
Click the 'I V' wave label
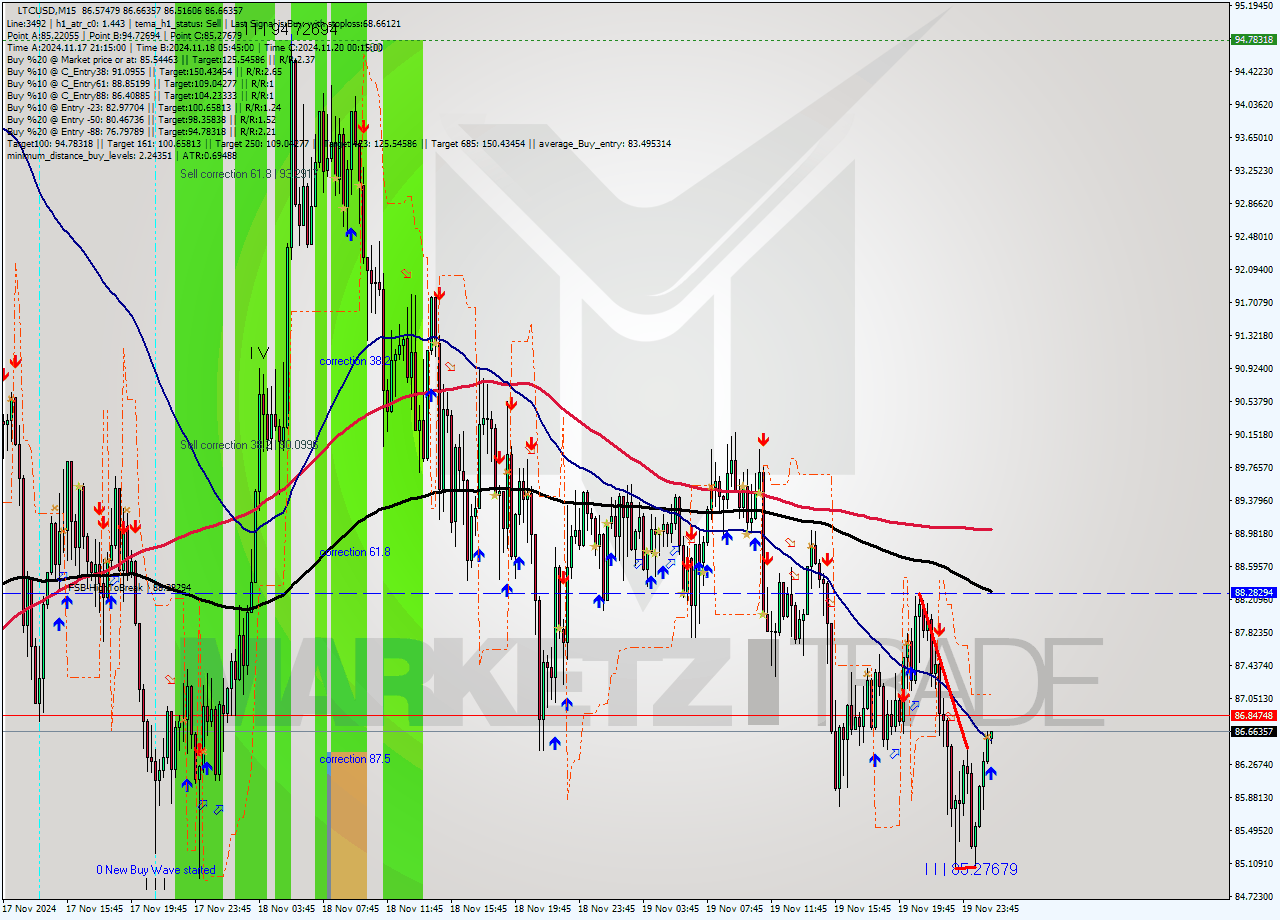pyautogui.click(x=259, y=353)
